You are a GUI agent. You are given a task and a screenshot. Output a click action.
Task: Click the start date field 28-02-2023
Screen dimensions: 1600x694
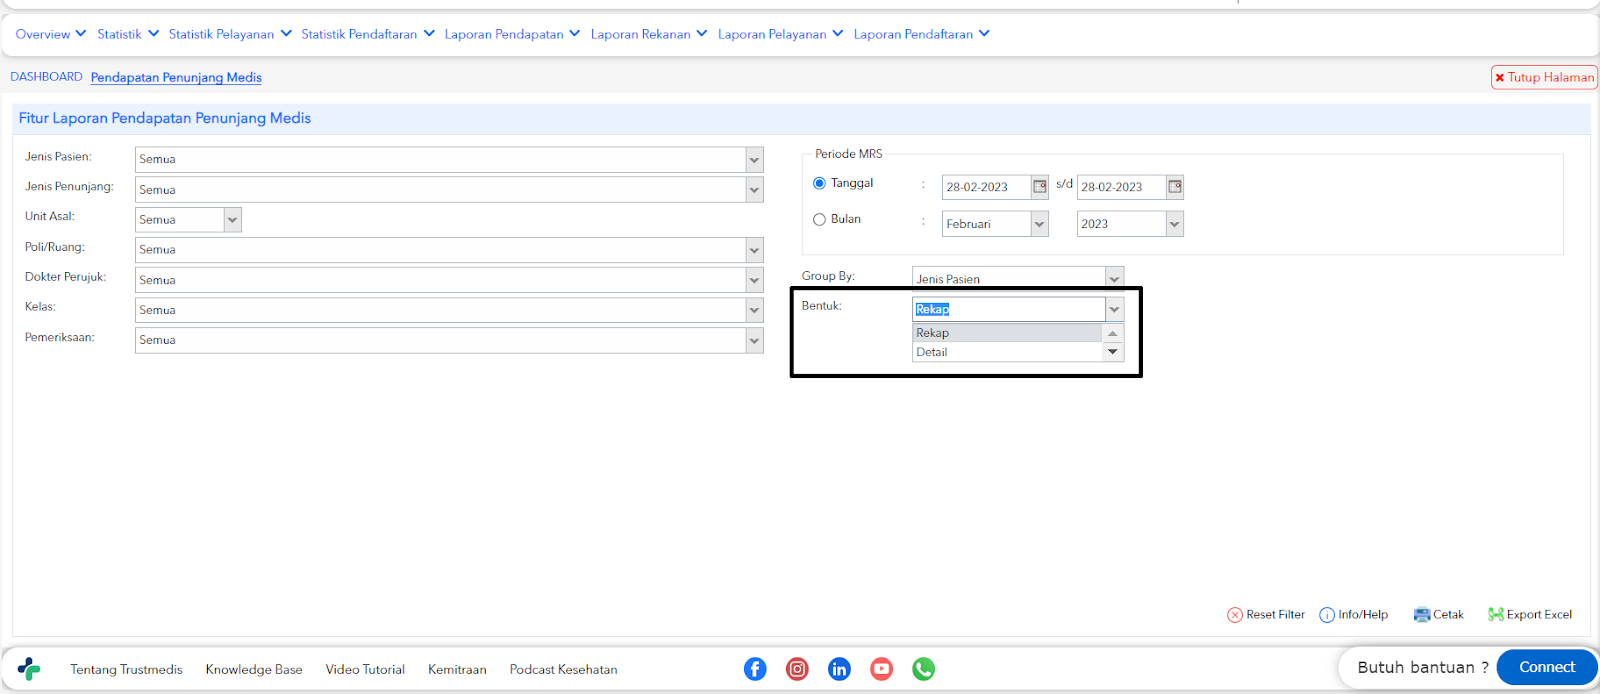point(987,187)
